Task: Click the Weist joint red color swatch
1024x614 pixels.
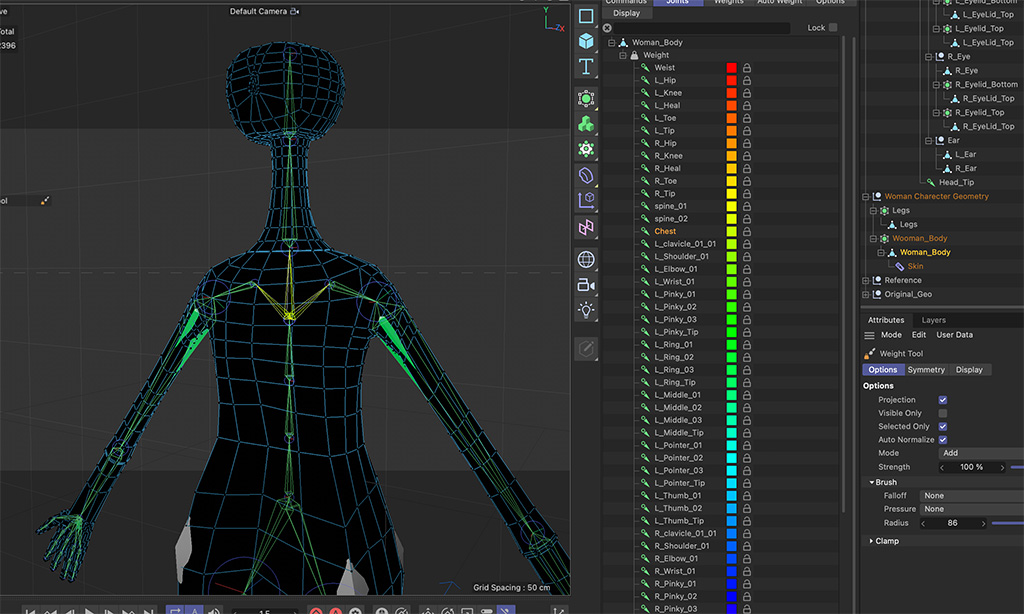Action: tap(731, 68)
